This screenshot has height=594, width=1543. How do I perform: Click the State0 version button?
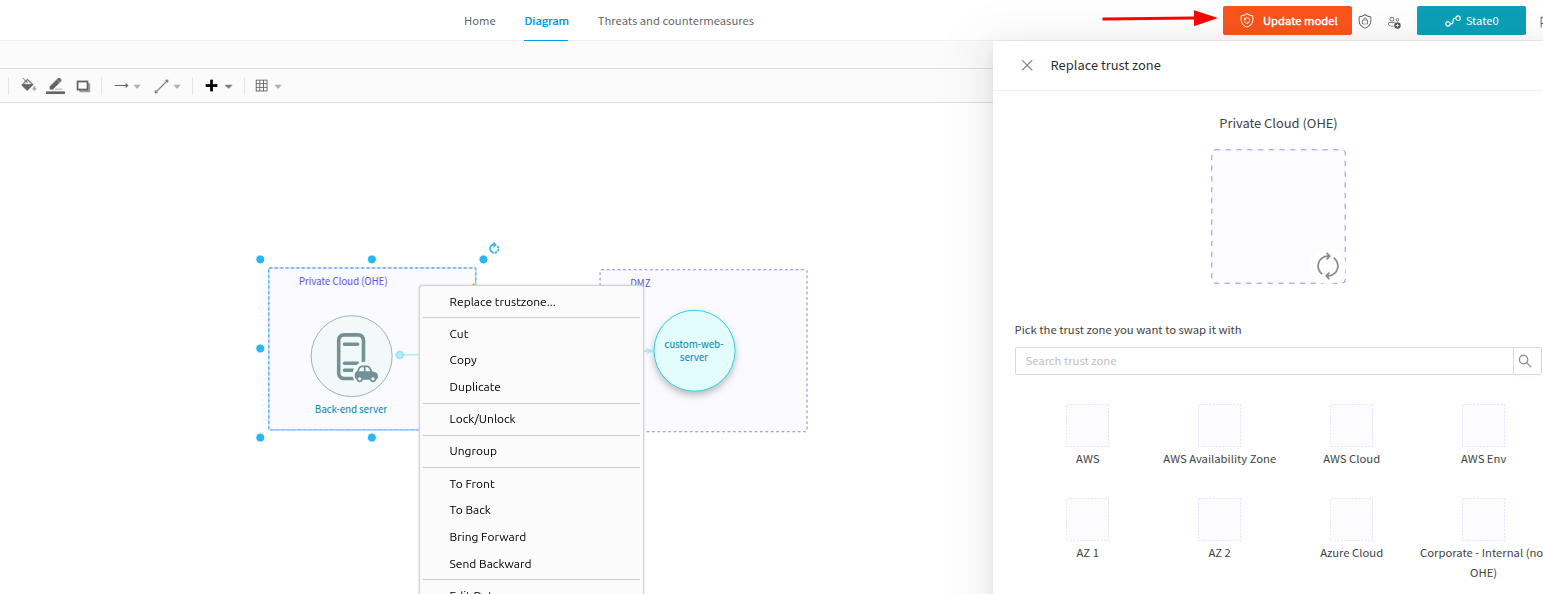(x=1470, y=21)
